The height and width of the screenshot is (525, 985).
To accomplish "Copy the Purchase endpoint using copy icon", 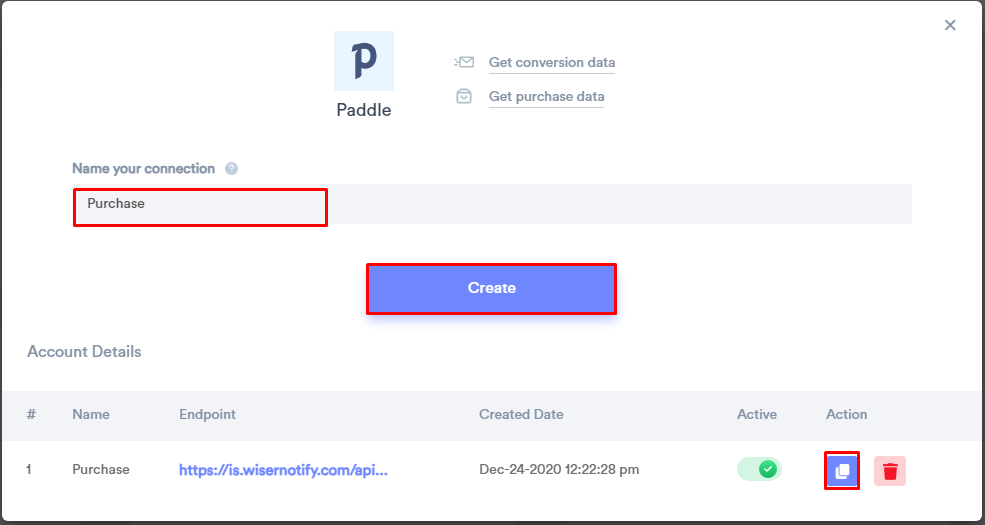I will coord(842,470).
